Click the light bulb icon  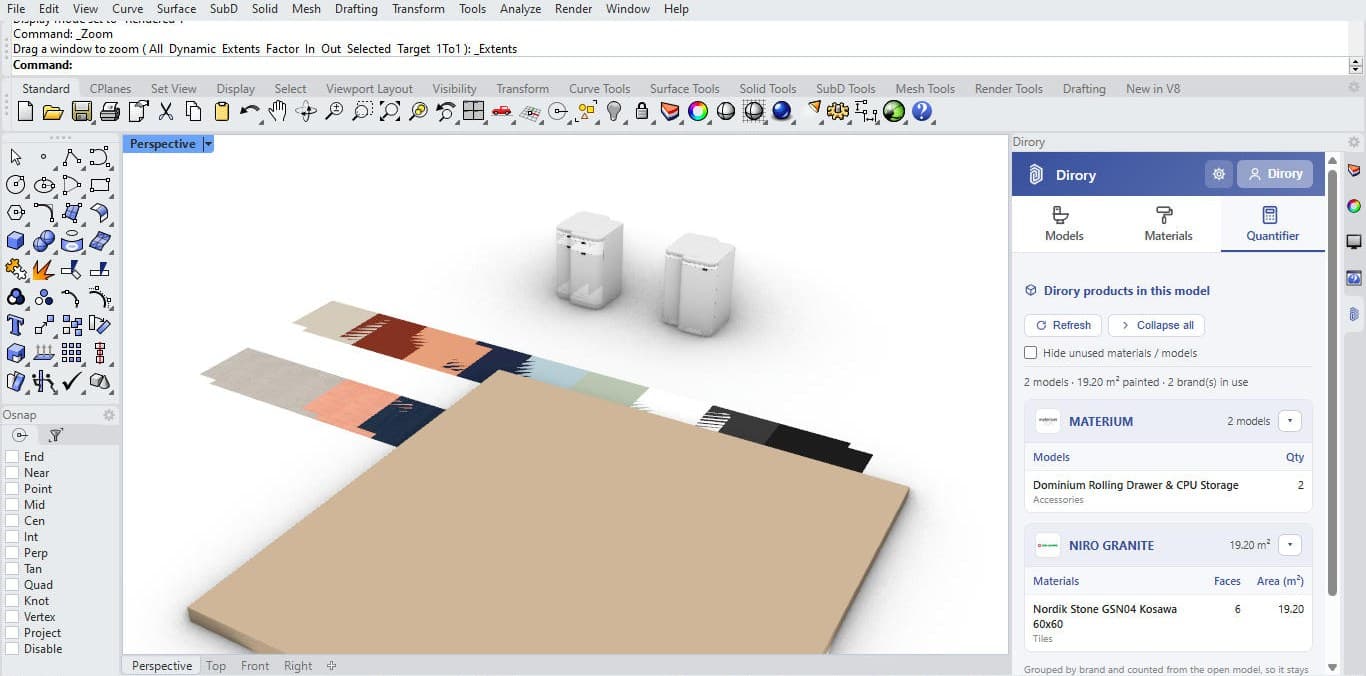coord(614,112)
